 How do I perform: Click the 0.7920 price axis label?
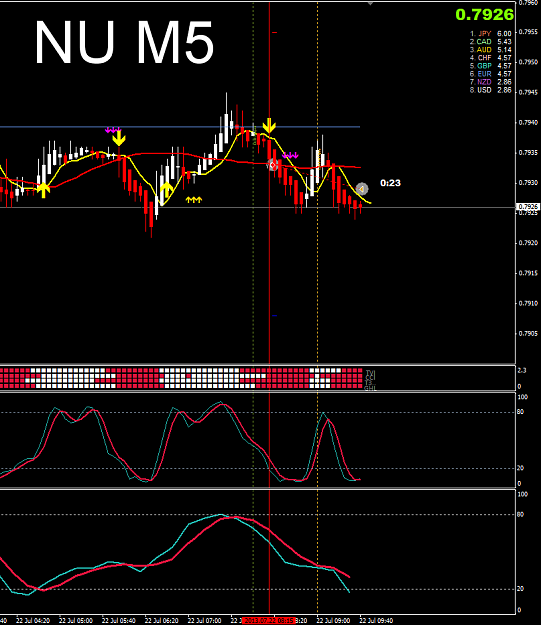[529, 243]
